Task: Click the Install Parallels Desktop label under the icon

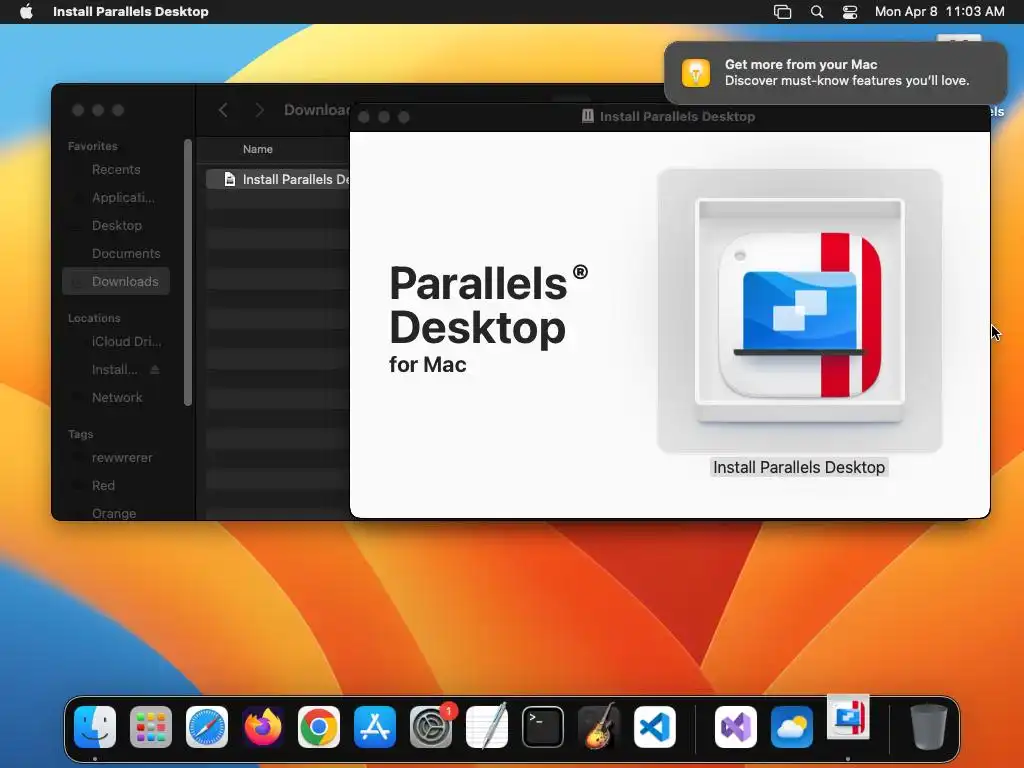Action: click(x=799, y=468)
